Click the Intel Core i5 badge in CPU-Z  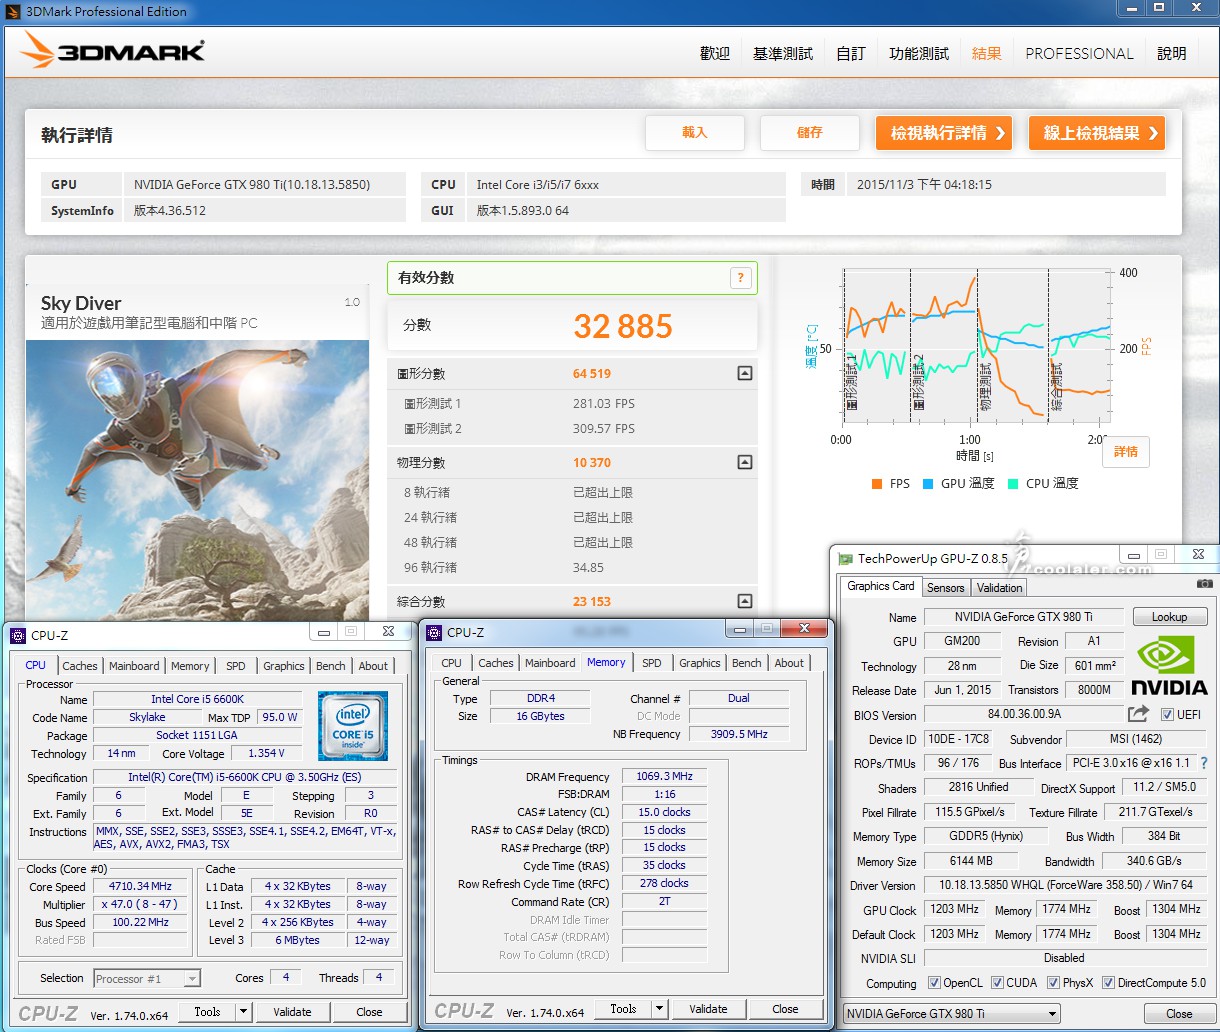coord(352,725)
